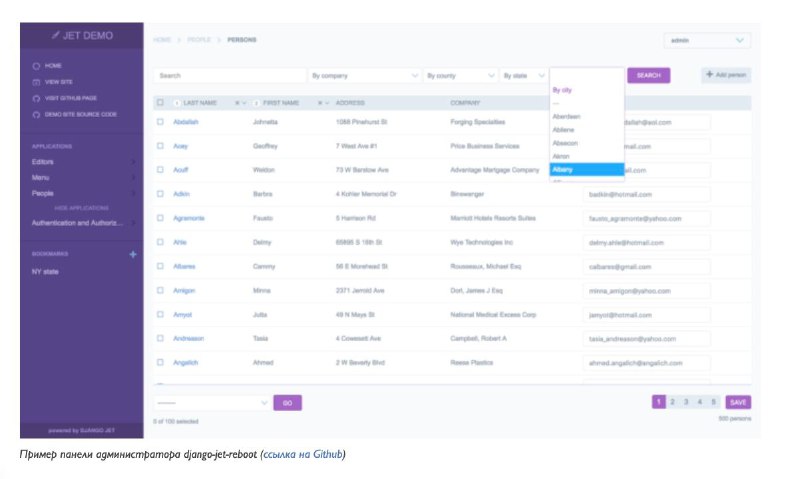Click the PEOPLE breadcrumb link
The height and width of the screenshot is (479, 800).
point(199,40)
